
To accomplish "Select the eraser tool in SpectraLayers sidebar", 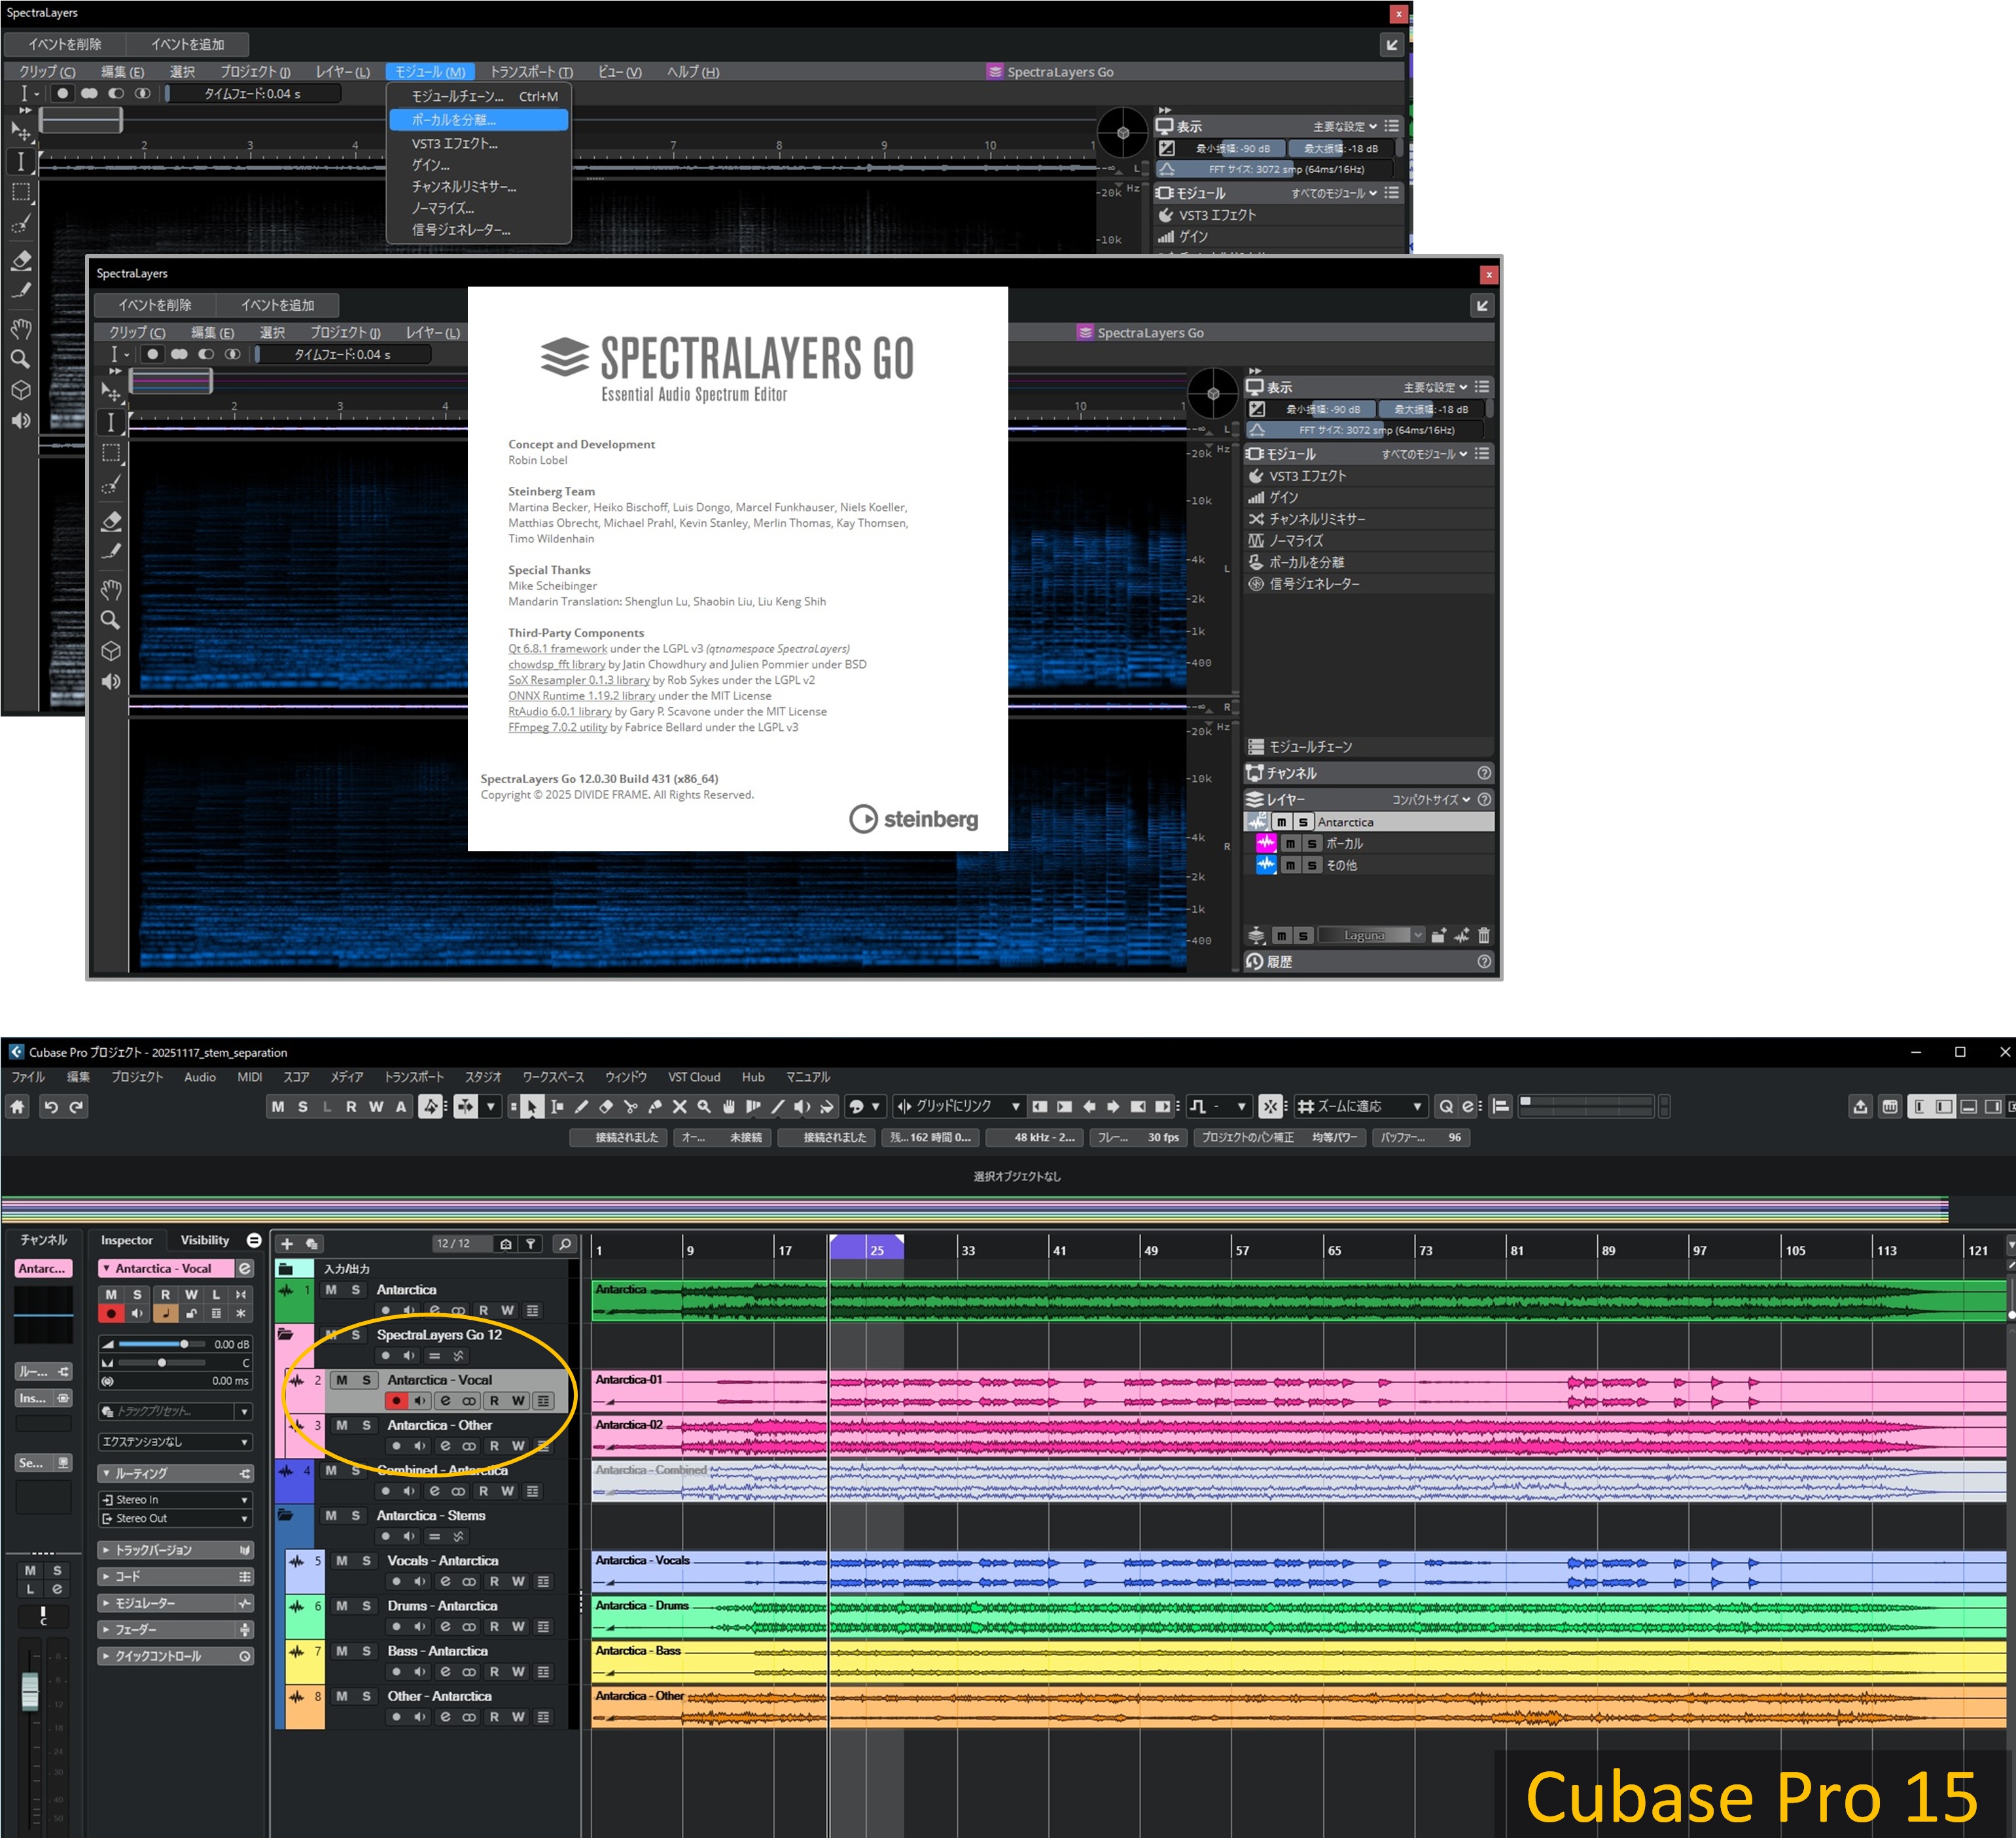I will pyautogui.click(x=111, y=521).
